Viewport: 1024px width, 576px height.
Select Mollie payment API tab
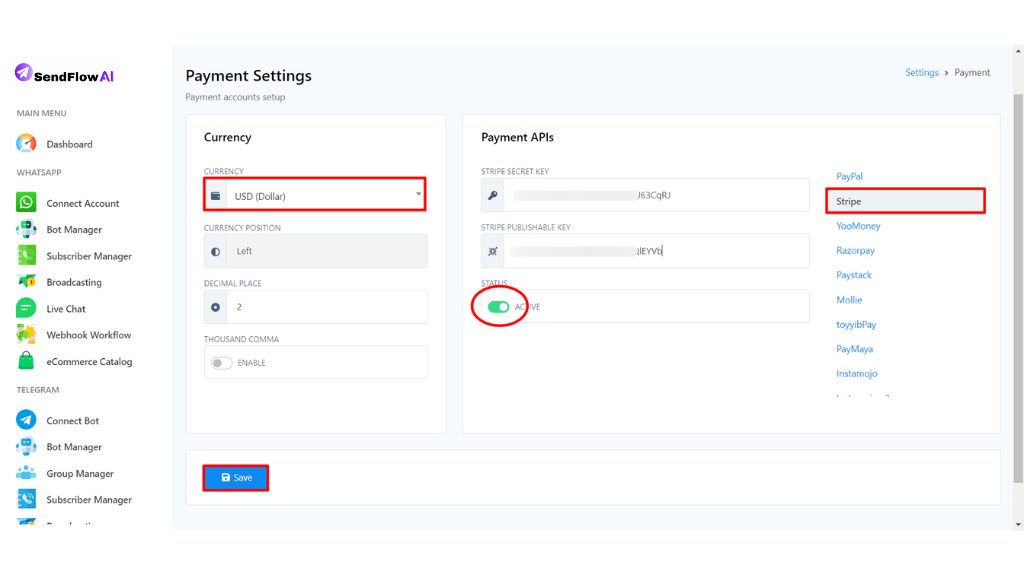(849, 300)
